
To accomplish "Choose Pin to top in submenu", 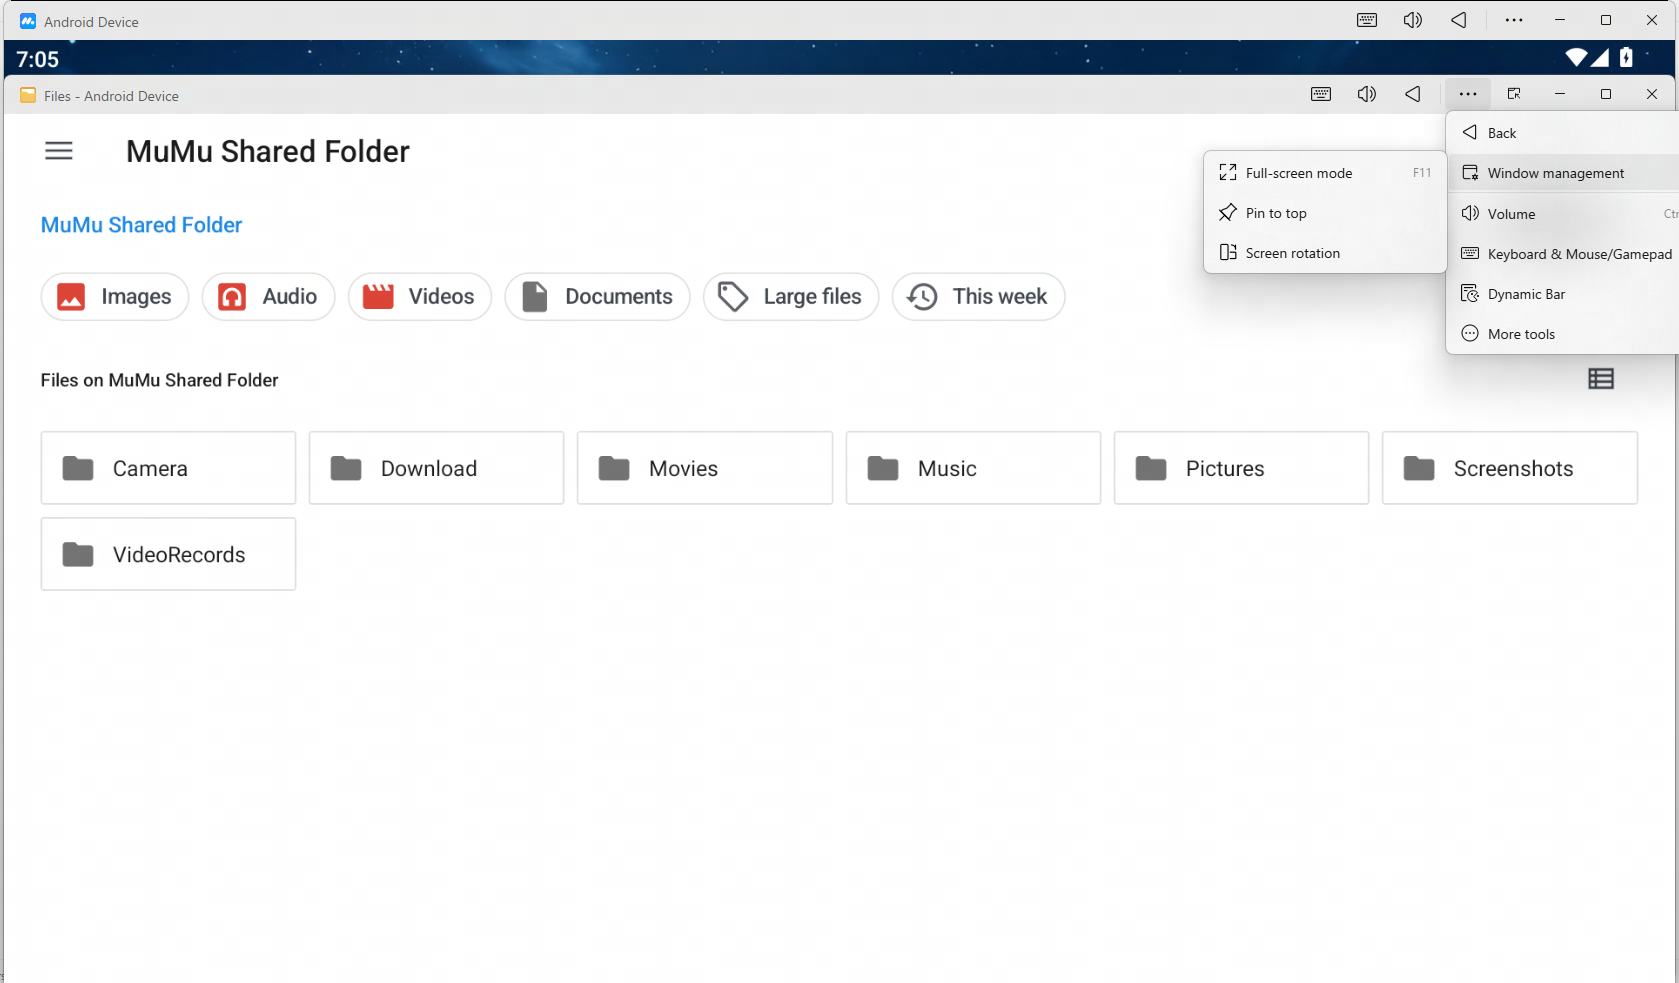I will tap(1325, 213).
